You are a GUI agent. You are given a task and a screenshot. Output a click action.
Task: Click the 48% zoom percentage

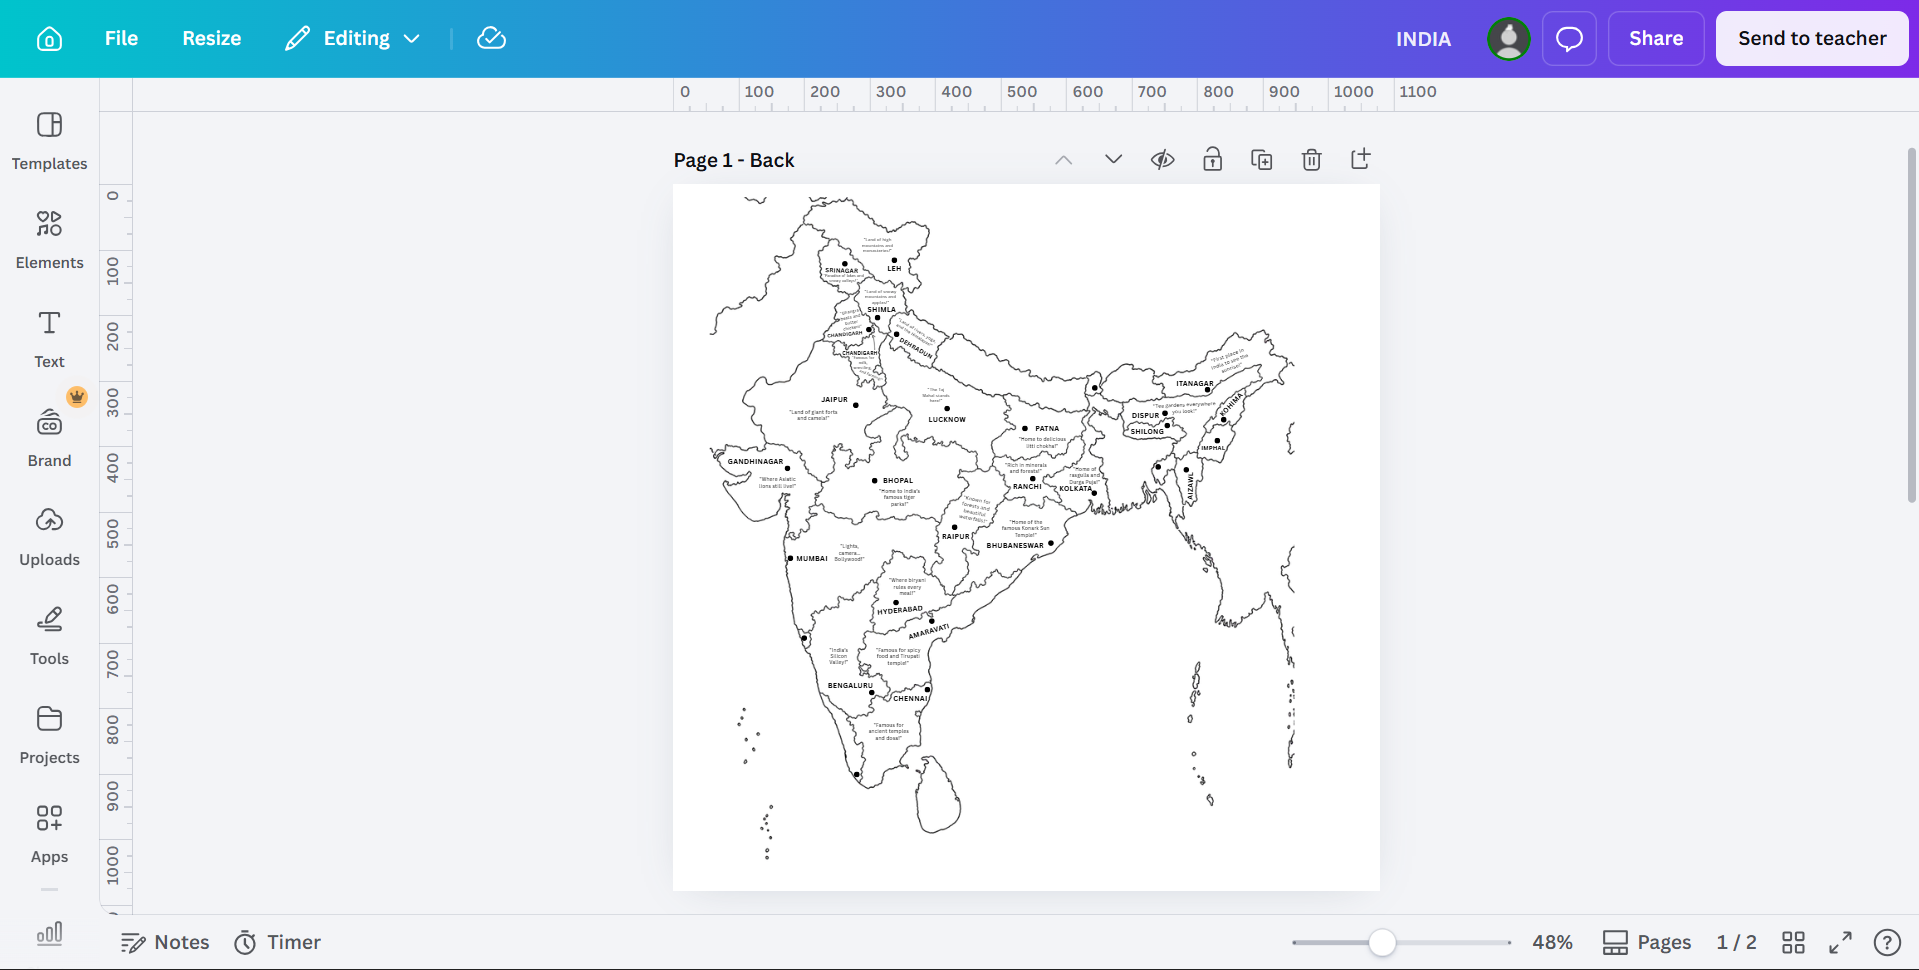coord(1552,942)
